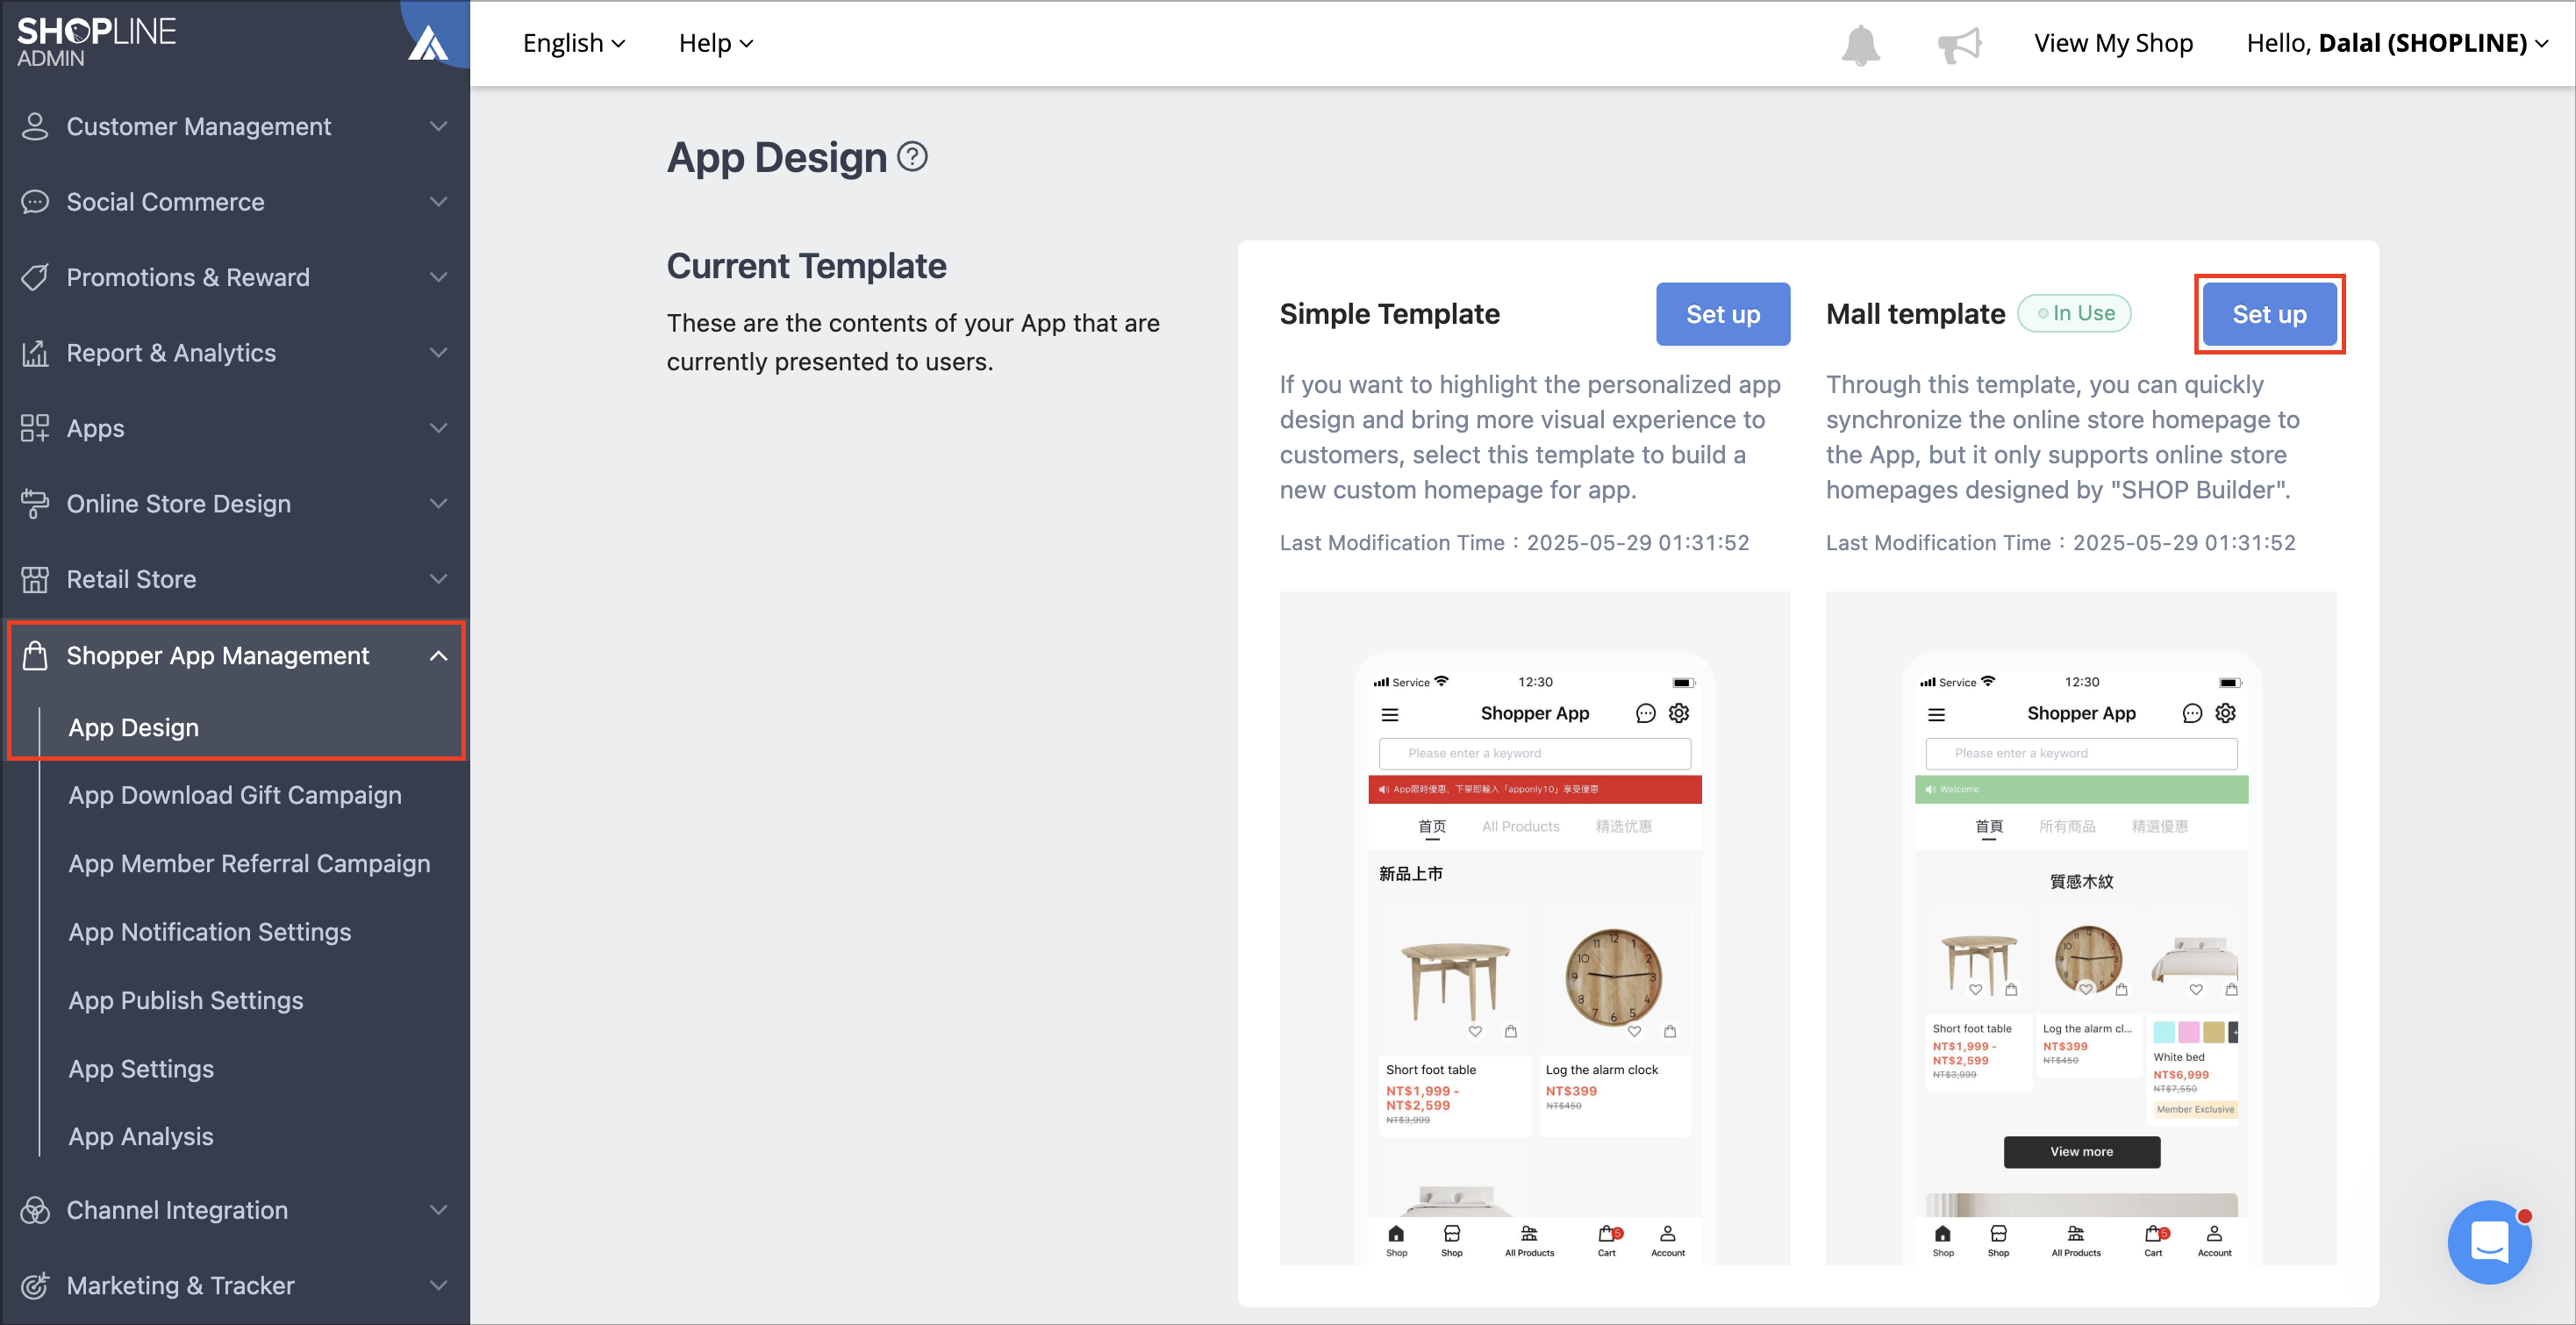Open App Publish Settings
Image resolution: width=2576 pixels, height=1325 pixels.
tap(186, 1000)
